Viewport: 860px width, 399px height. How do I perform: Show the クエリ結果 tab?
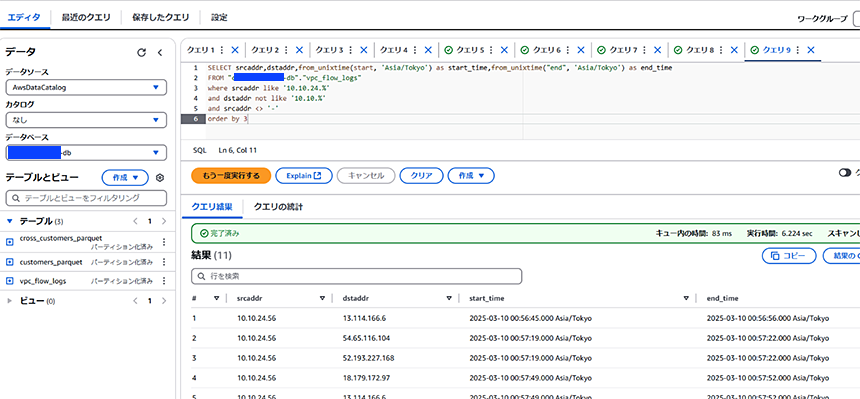212,207
